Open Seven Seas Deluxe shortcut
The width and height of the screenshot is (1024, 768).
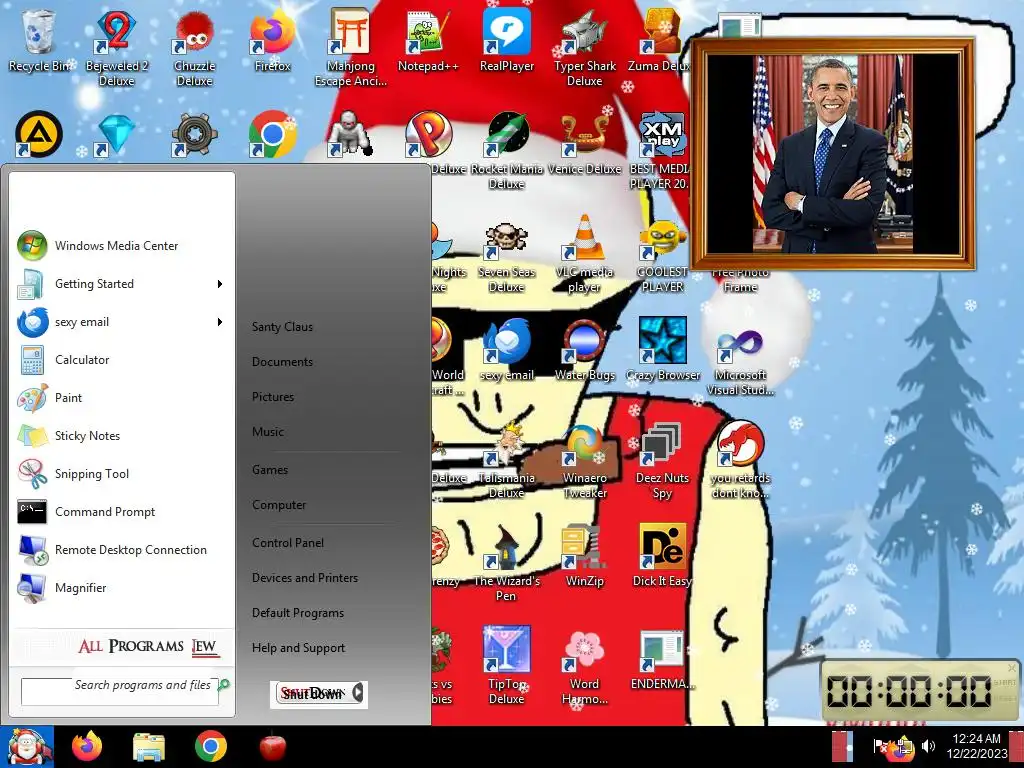tap(507, 255)
